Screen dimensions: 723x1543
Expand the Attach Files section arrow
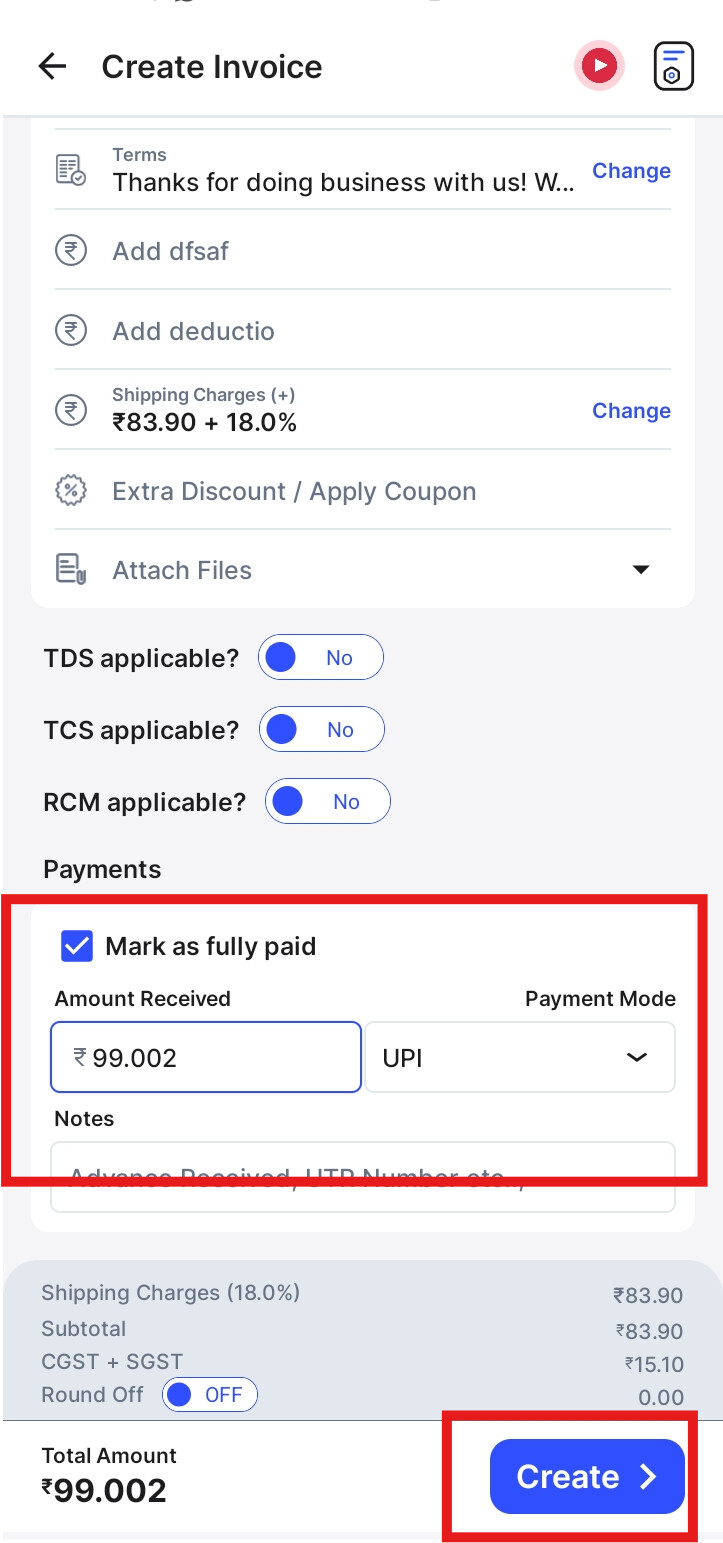click(x=641, y=570)
